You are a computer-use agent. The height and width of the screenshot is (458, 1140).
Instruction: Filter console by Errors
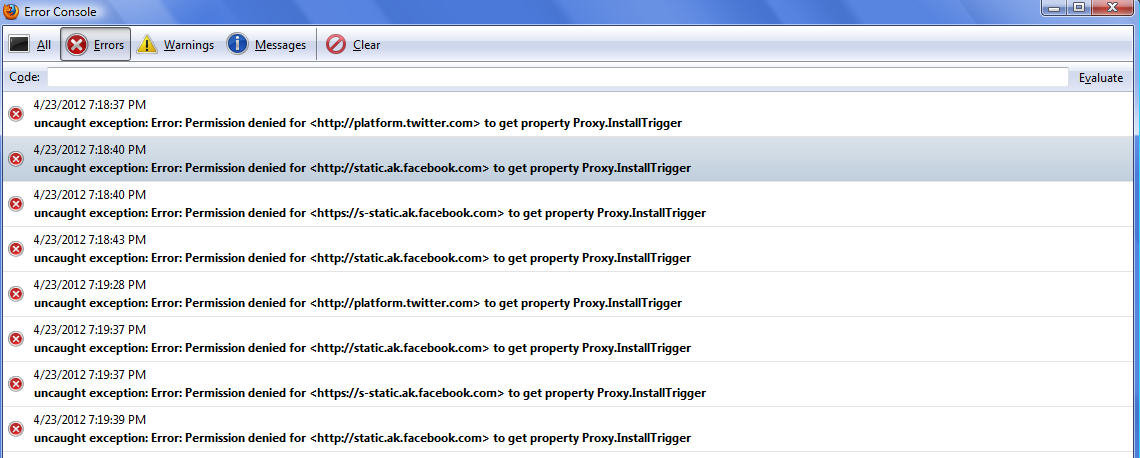coord(95,44)
